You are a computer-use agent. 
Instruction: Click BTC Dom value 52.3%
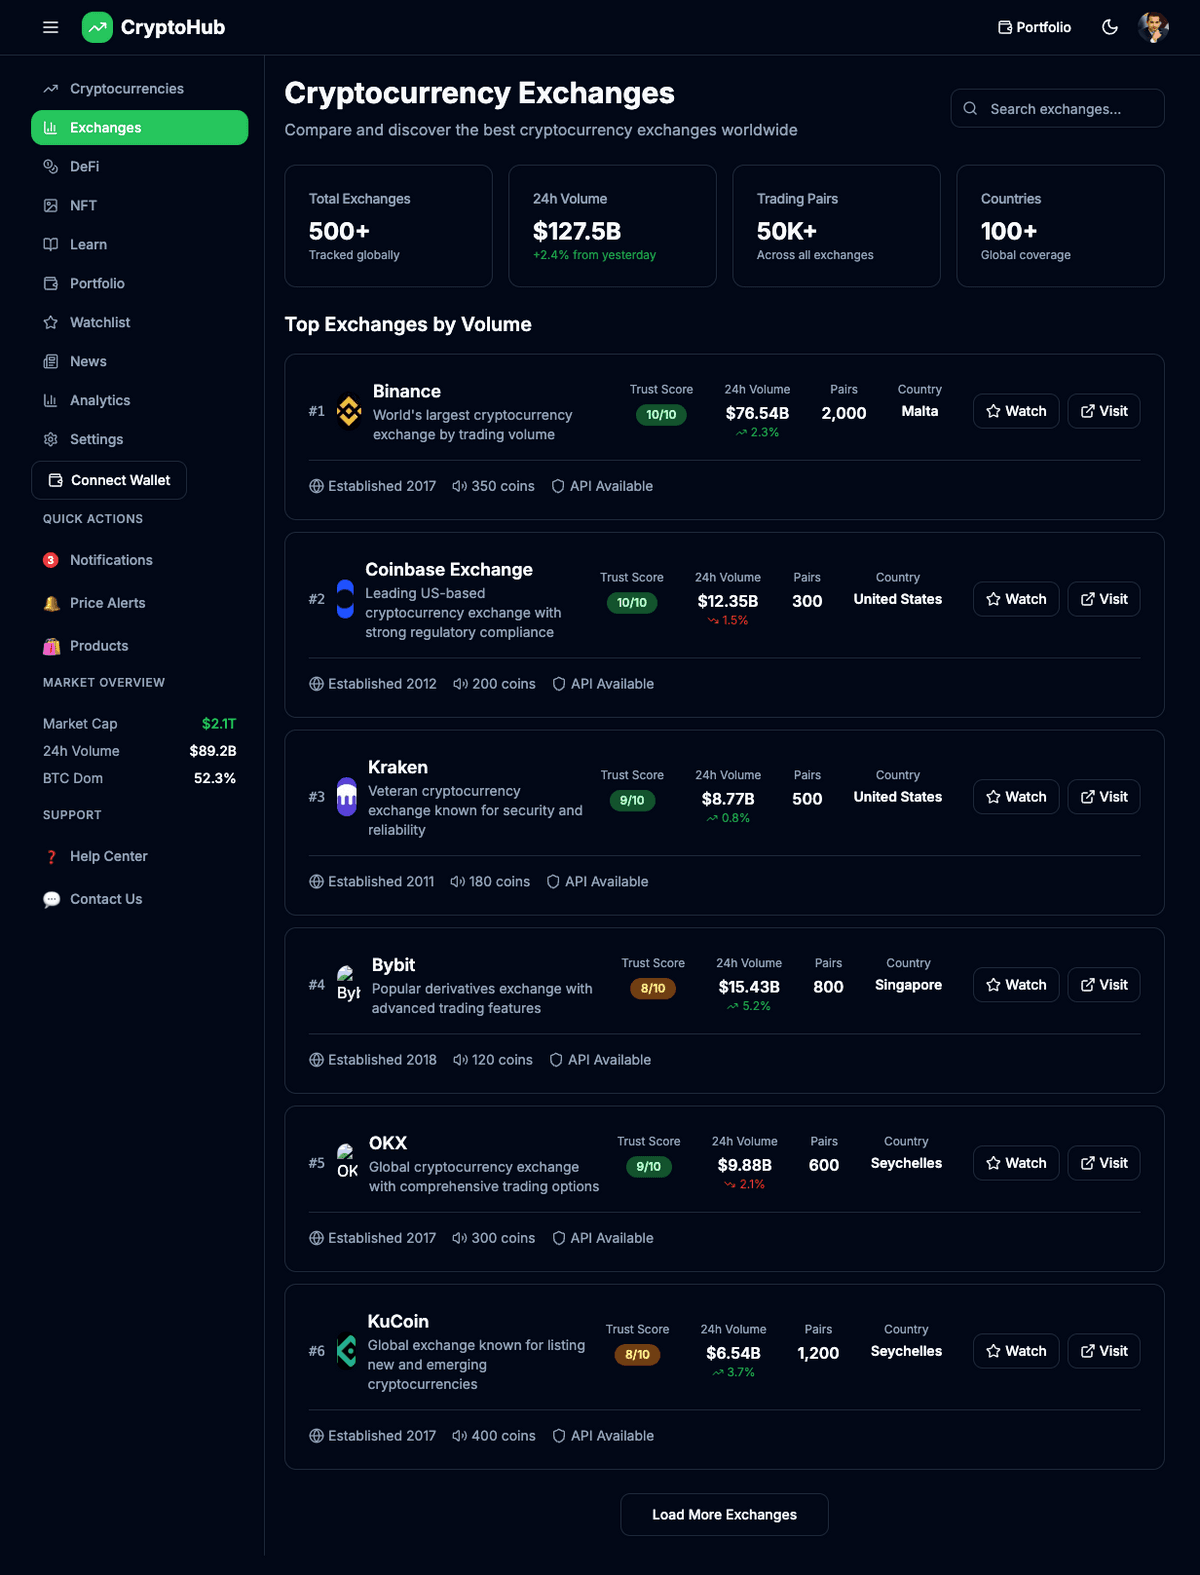[215, 778]
